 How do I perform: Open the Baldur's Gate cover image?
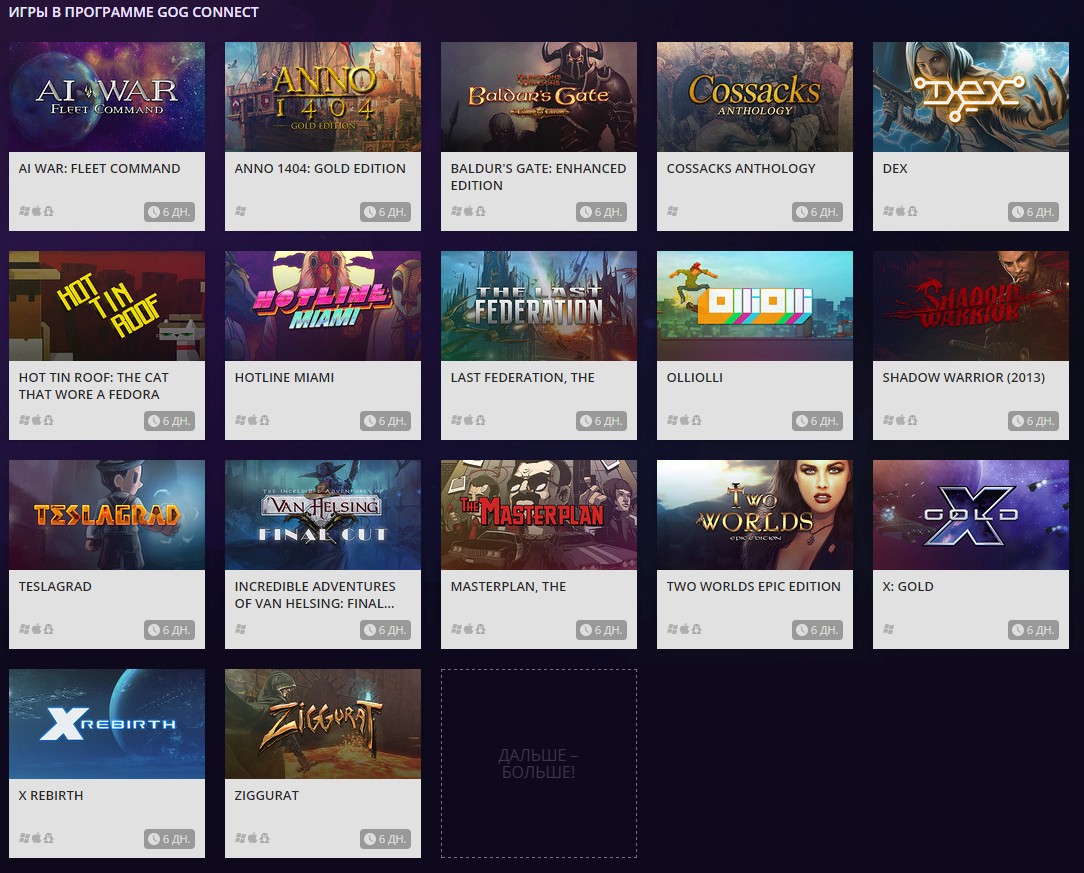[x=539, y=97]
